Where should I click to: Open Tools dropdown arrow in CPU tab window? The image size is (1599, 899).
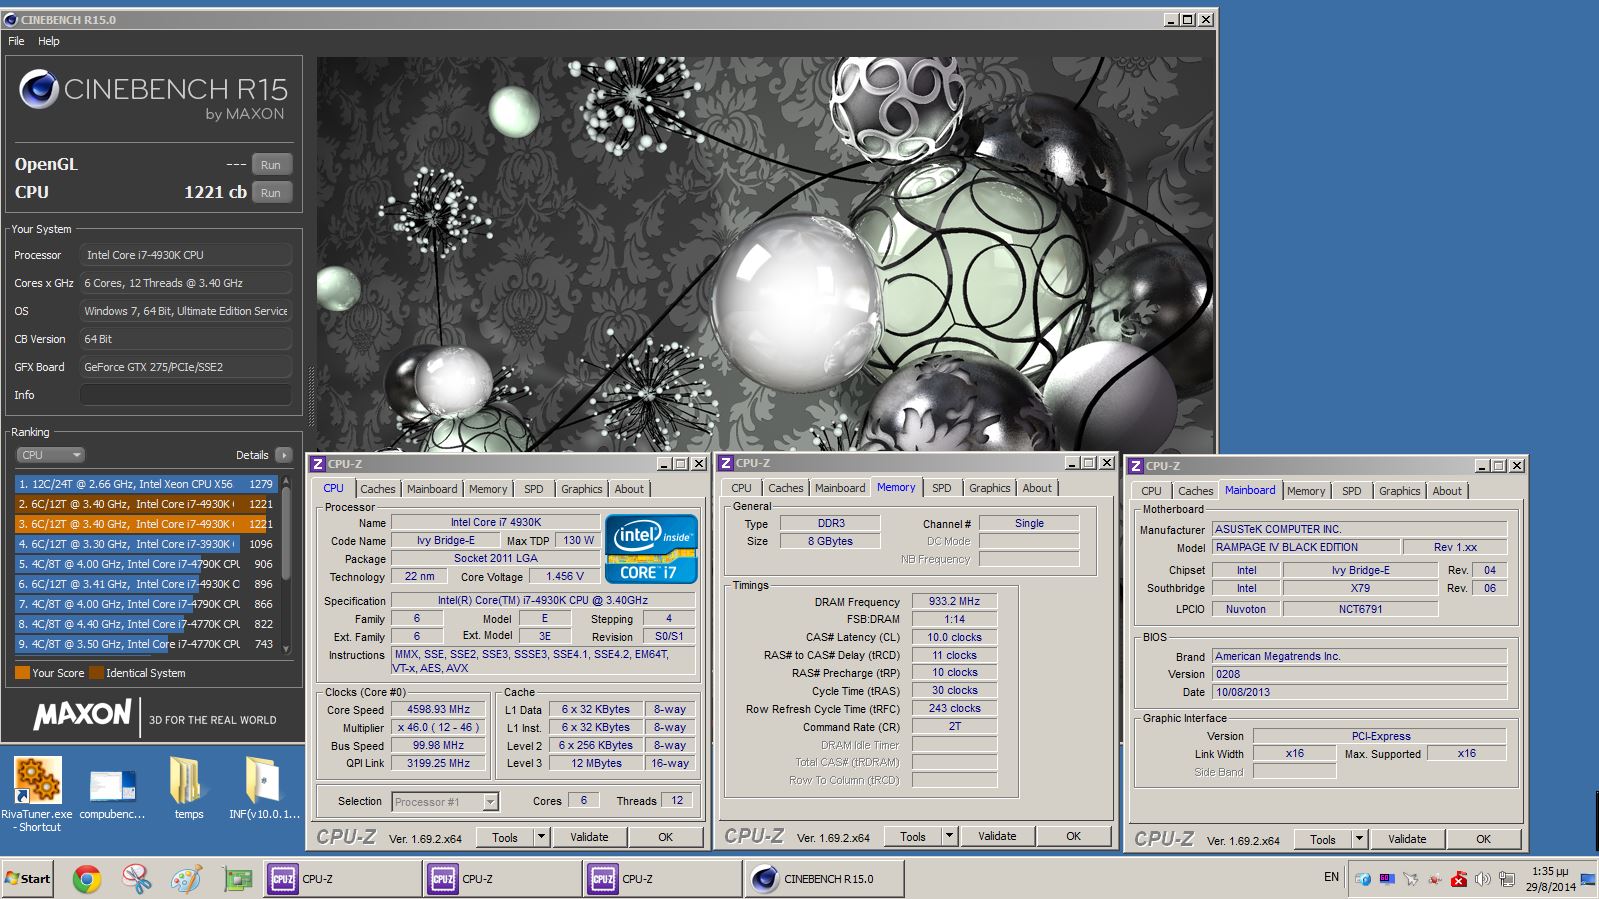541,837
